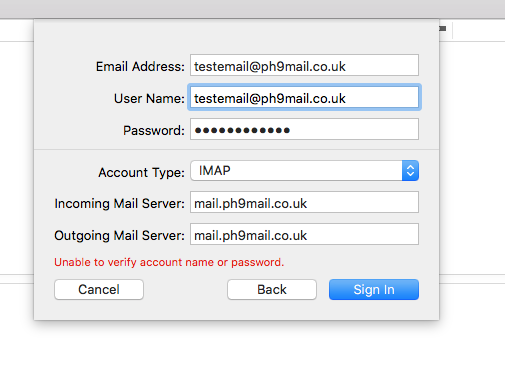
Task: Dismiss the sheet using Cancel
Action: tap(99, 289)
